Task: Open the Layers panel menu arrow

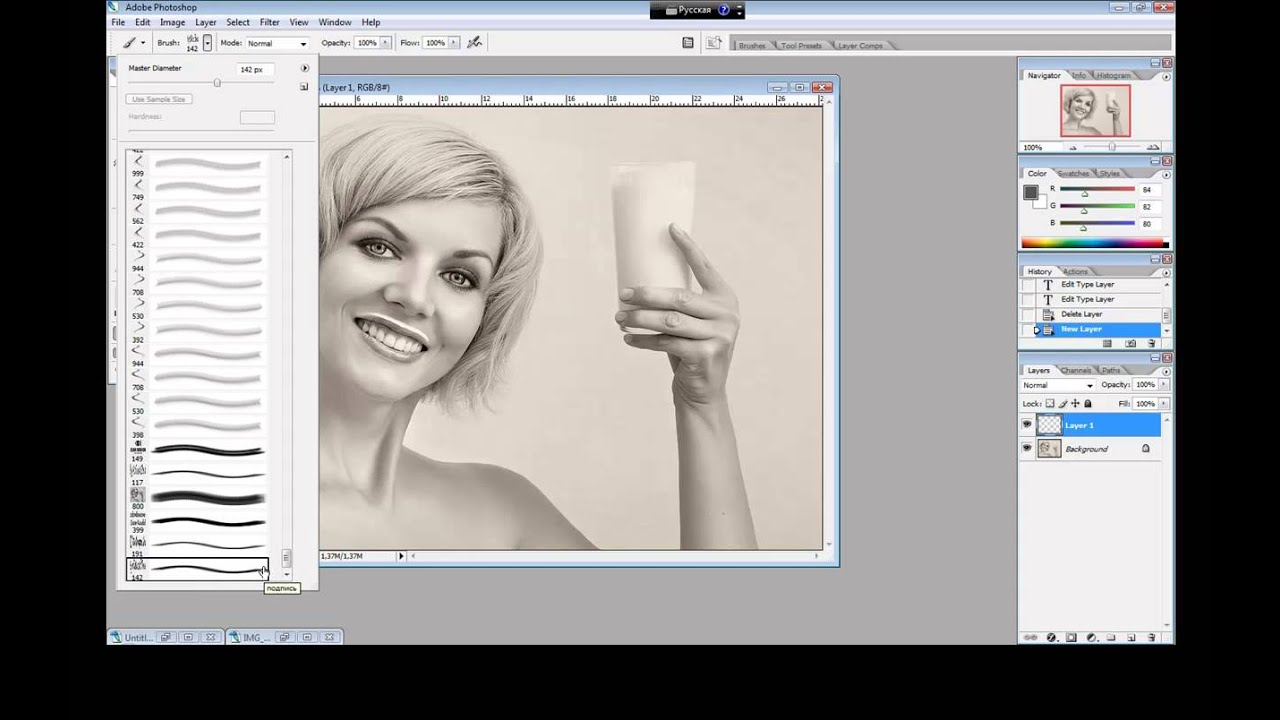Action: [x=1166, y=370]
